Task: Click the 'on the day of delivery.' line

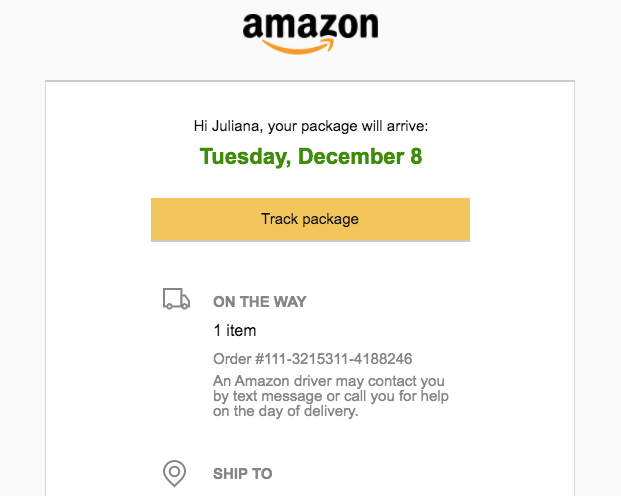Action: (x=286, y=411)
